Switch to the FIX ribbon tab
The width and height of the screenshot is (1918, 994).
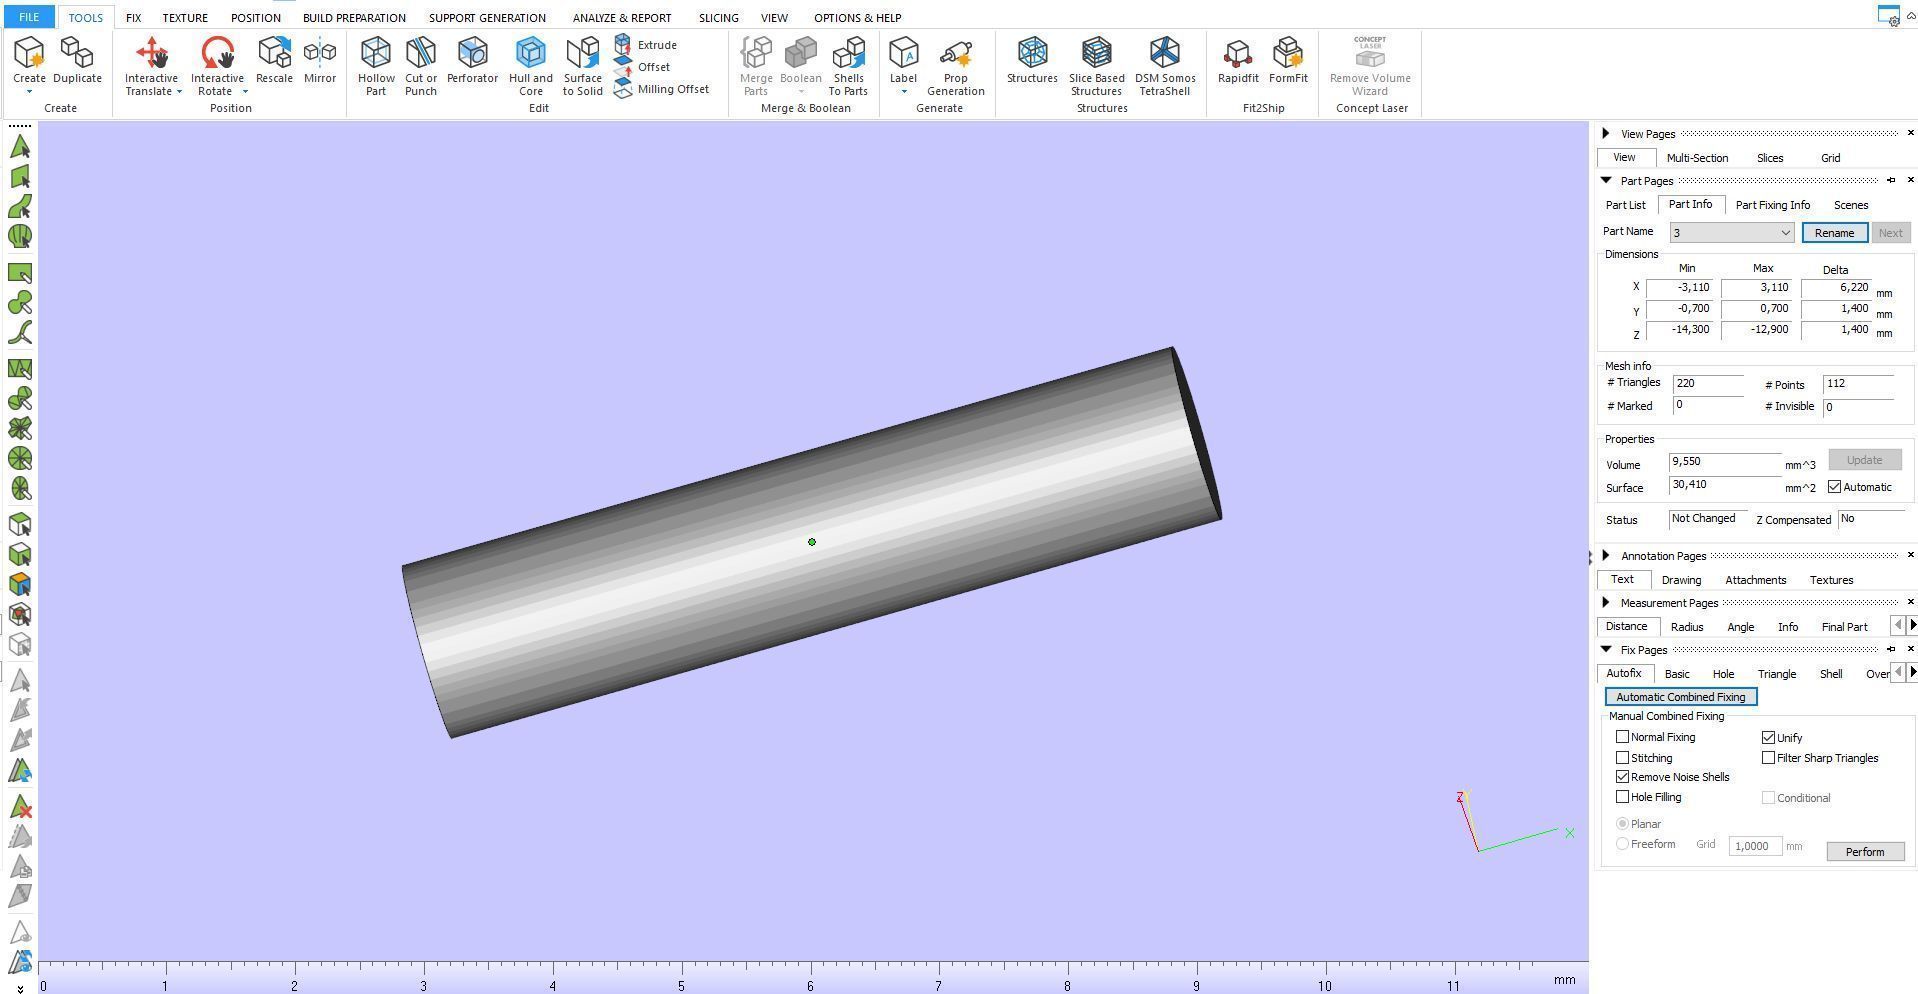tap(133, 18)
